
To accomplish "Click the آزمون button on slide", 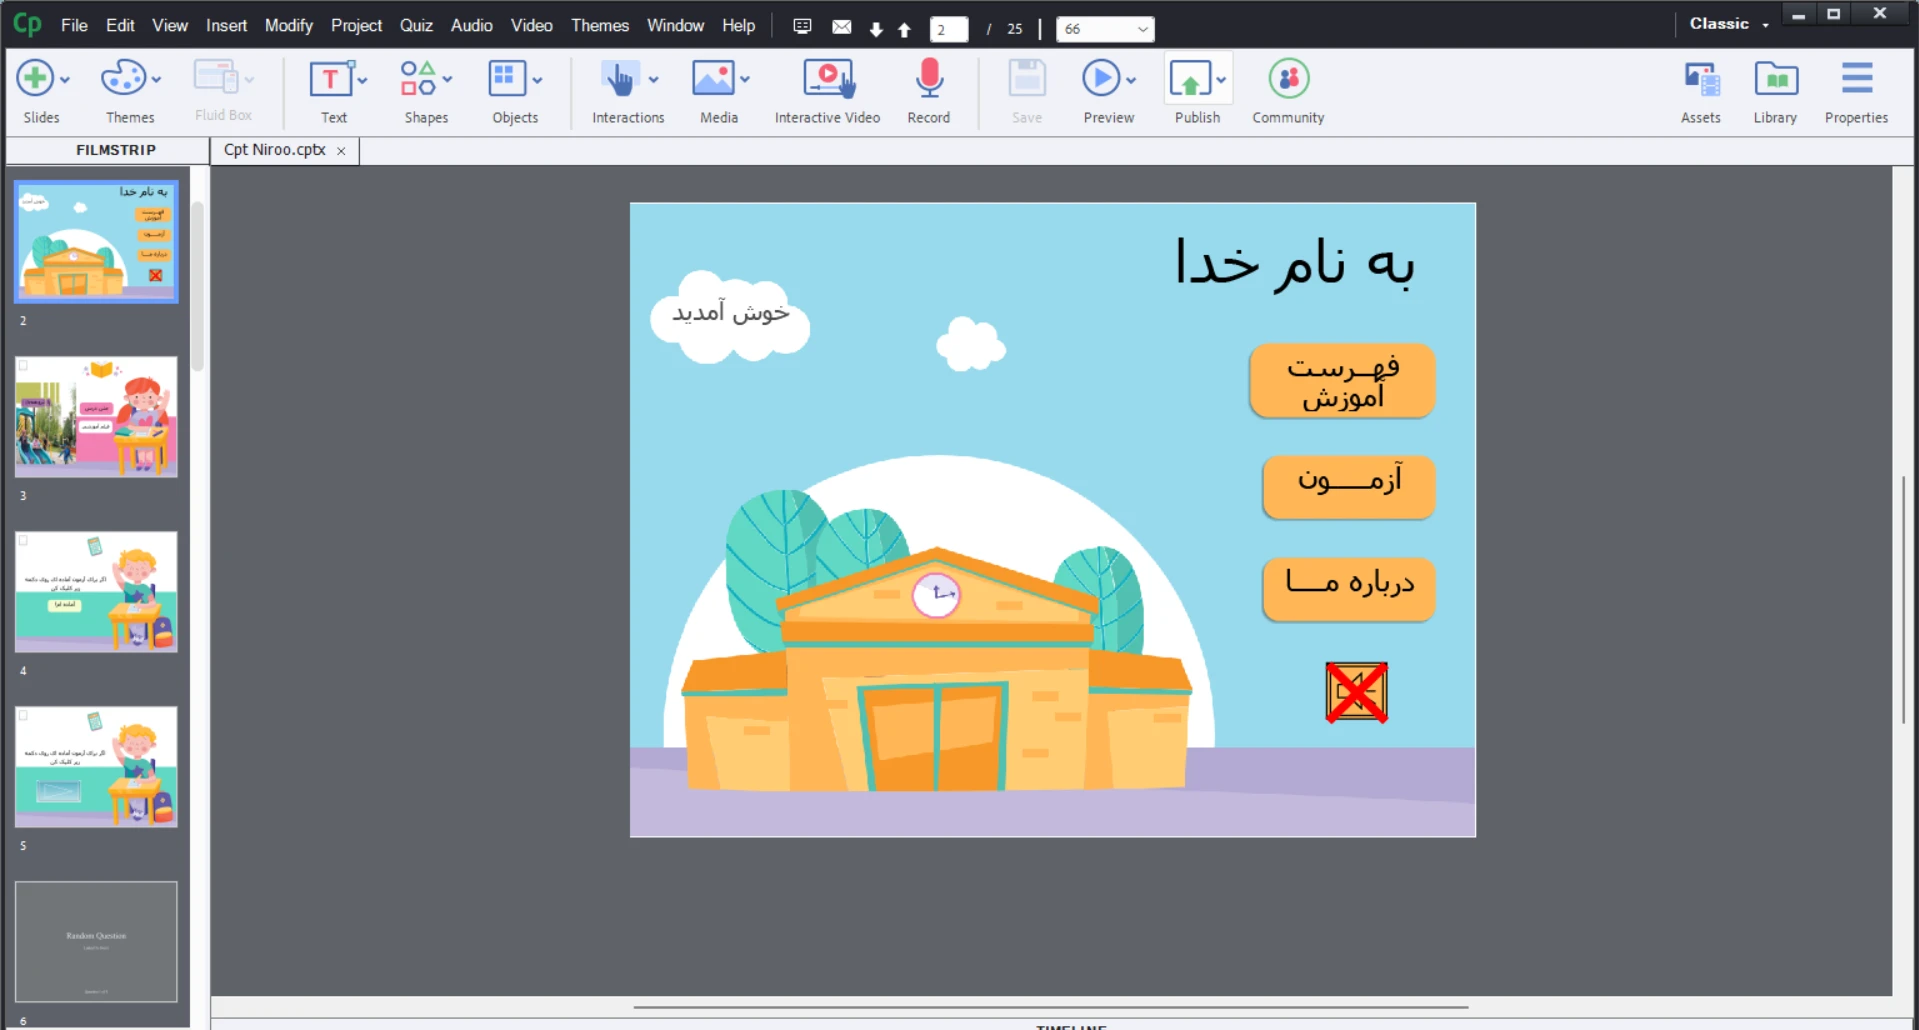I will (1348, 486).
